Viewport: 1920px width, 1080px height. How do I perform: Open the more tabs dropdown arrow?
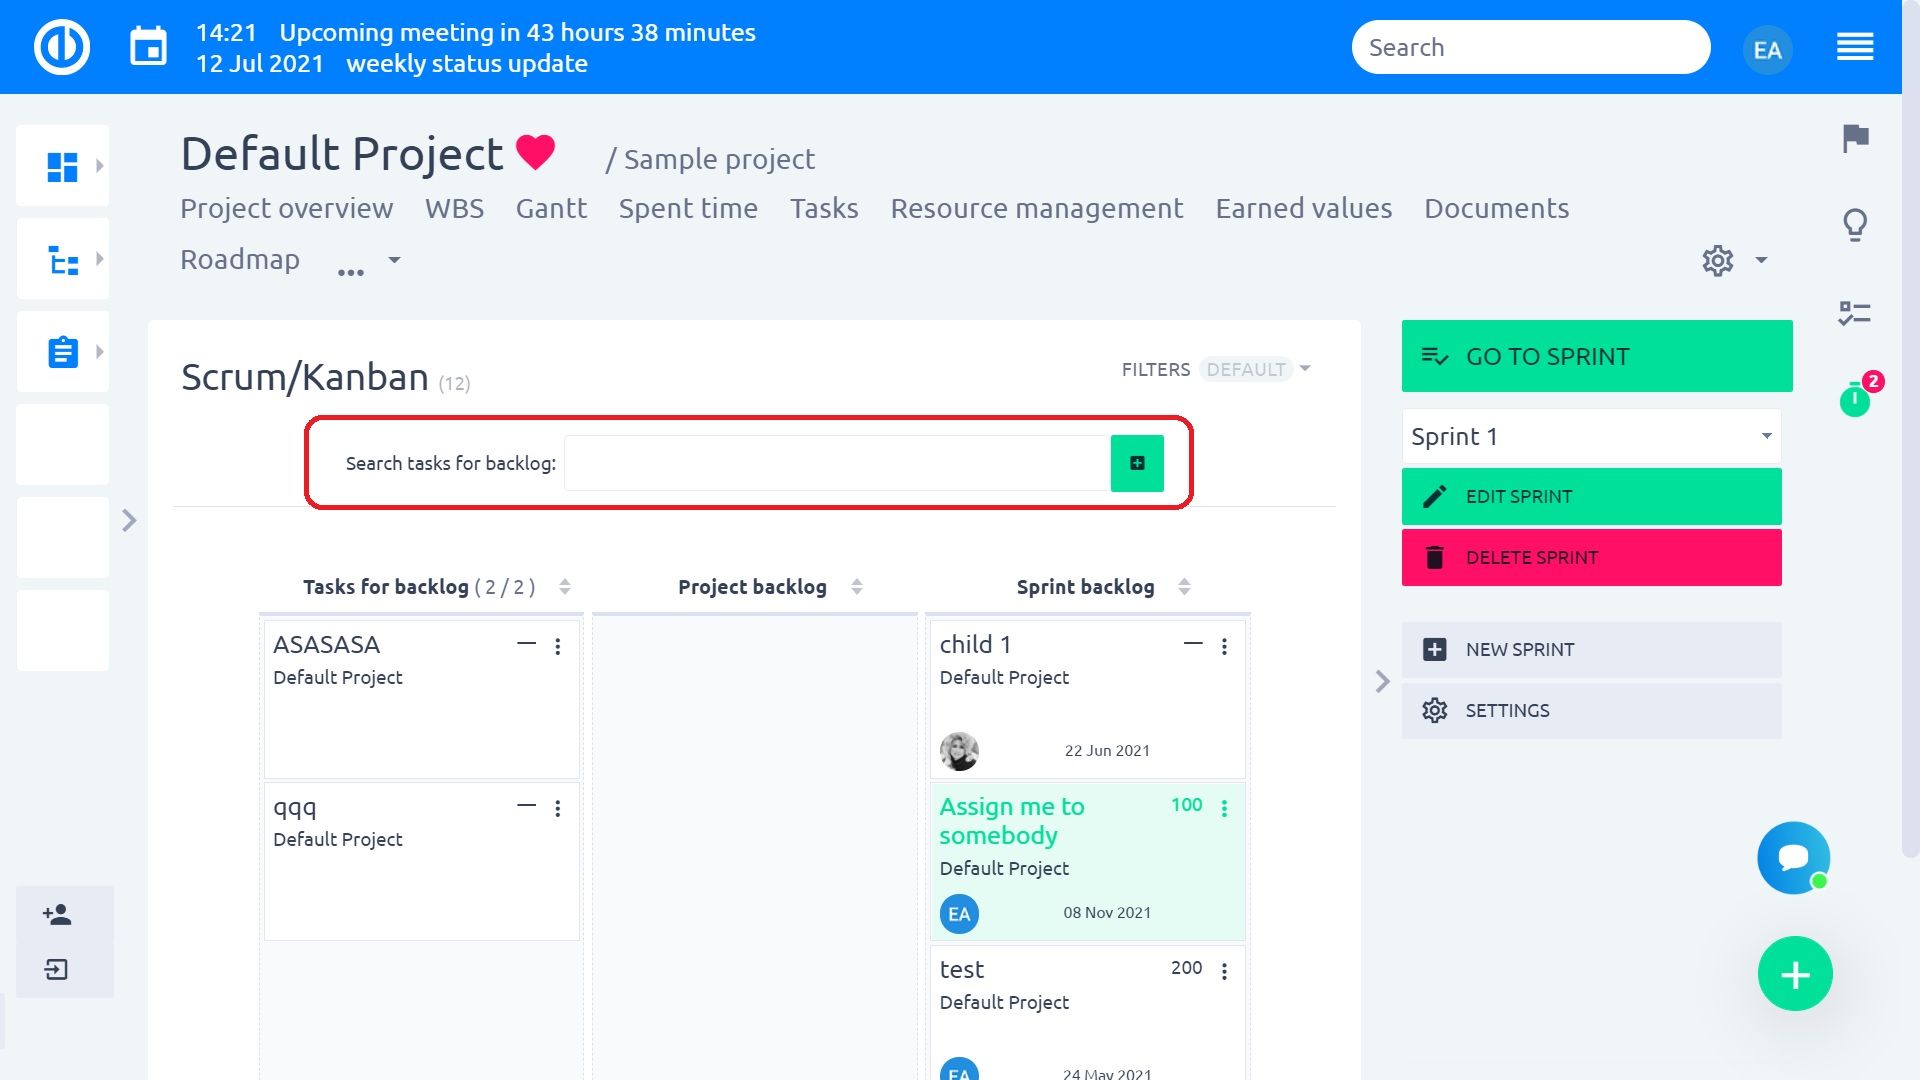(394, 260)
